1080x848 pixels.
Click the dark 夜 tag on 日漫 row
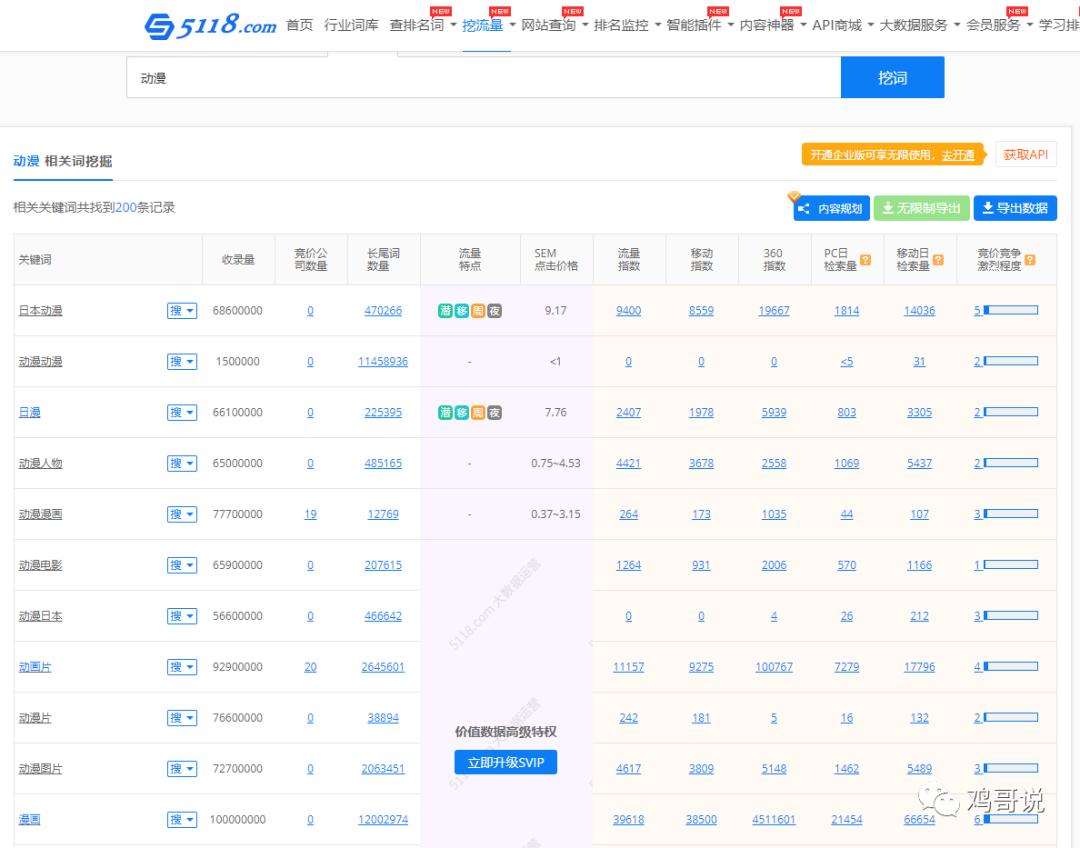493,412
